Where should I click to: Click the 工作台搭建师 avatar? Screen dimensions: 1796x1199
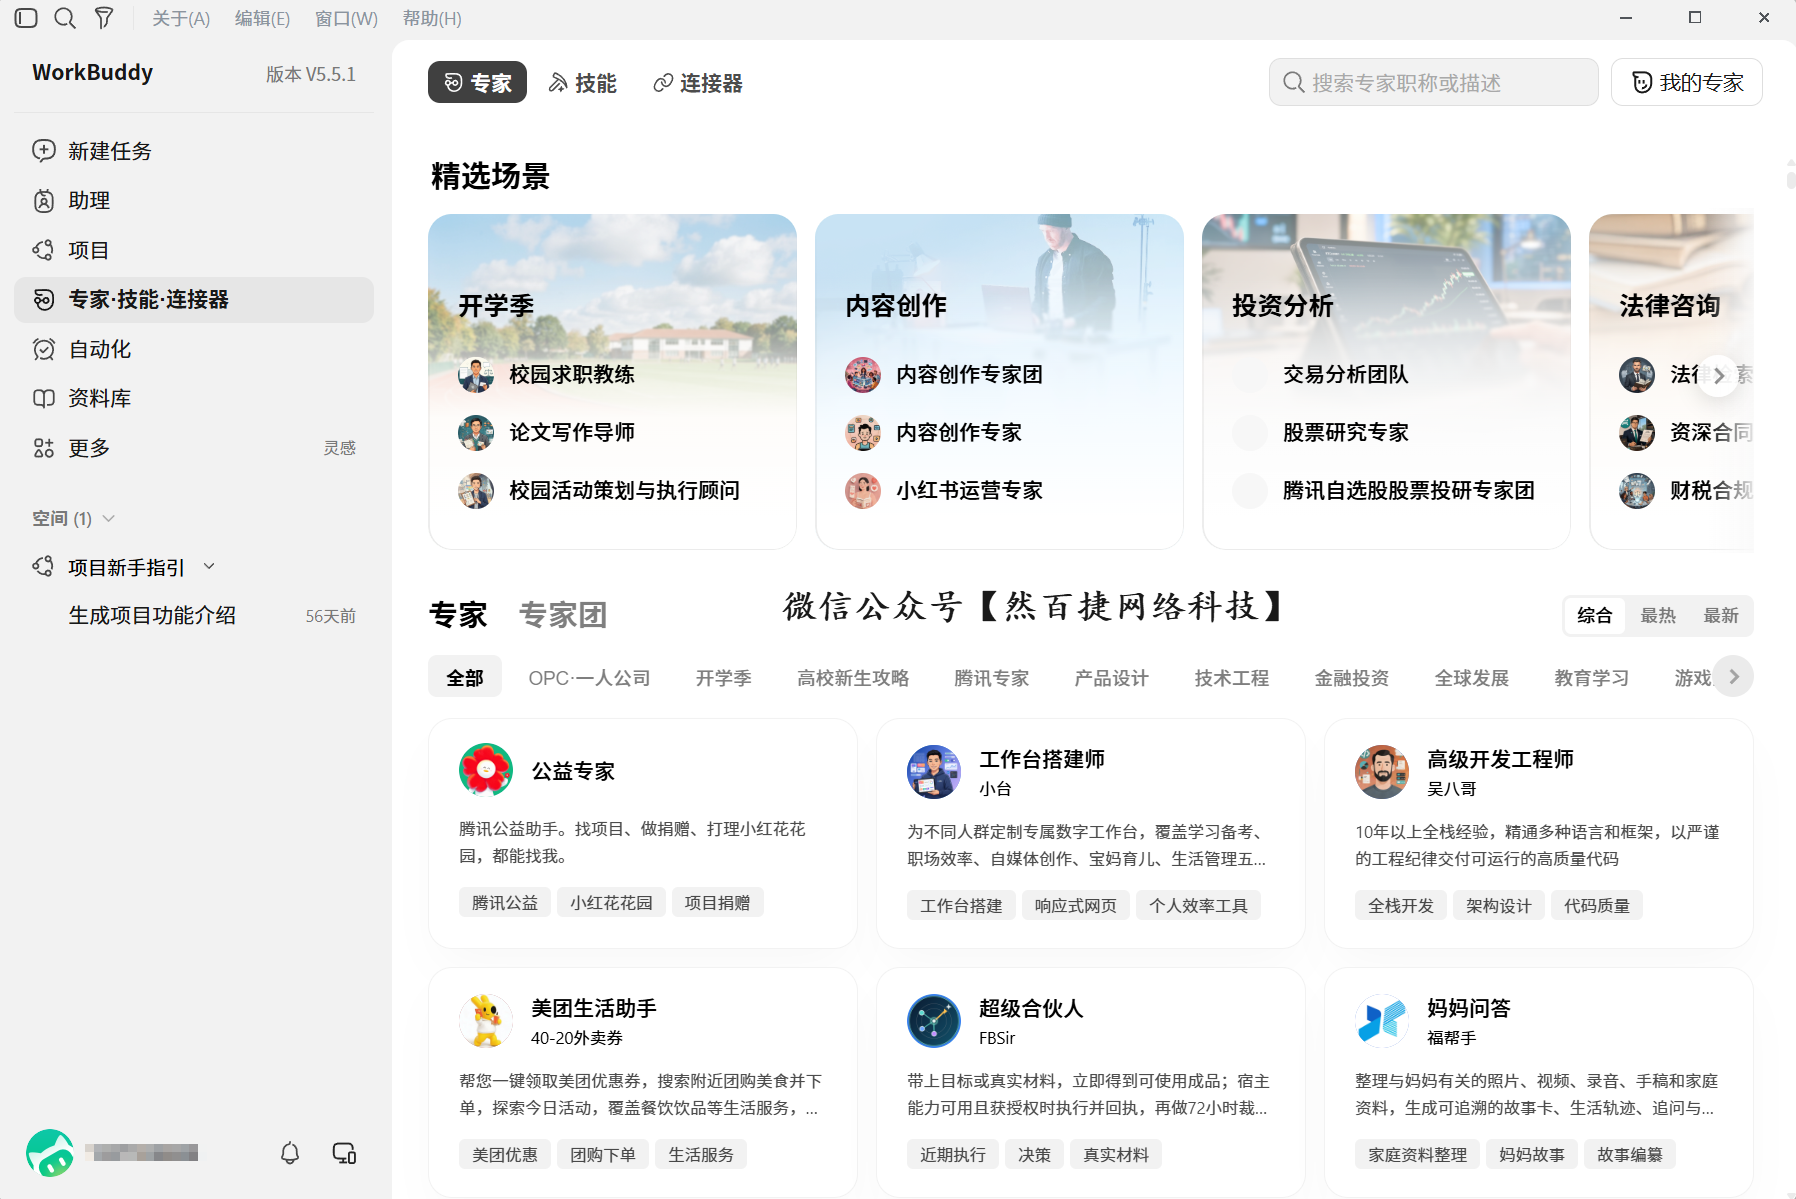pos(934,772)
